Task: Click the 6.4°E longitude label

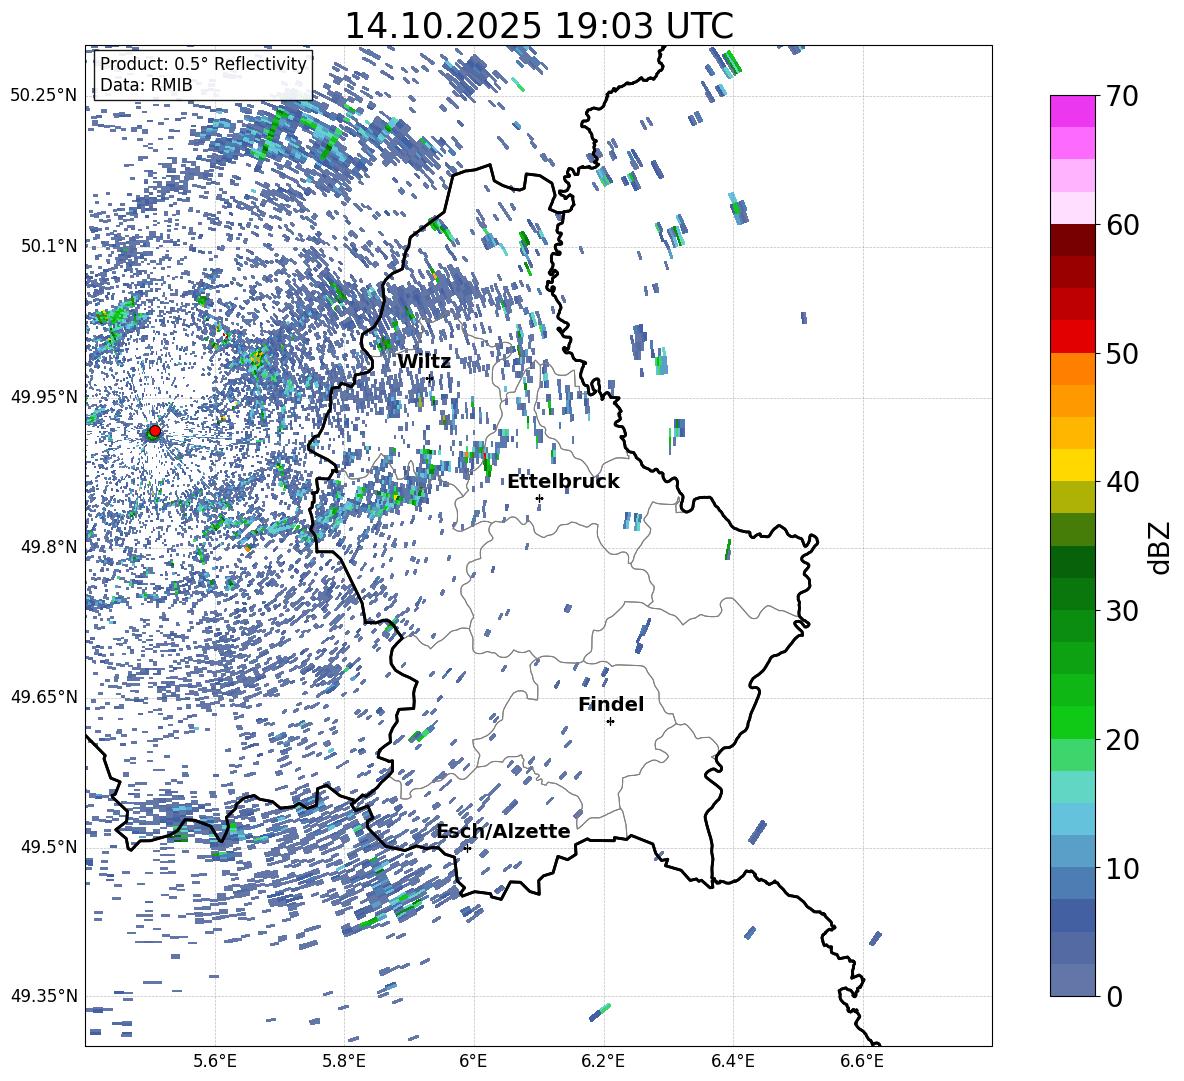Action: pos(732,1061)
